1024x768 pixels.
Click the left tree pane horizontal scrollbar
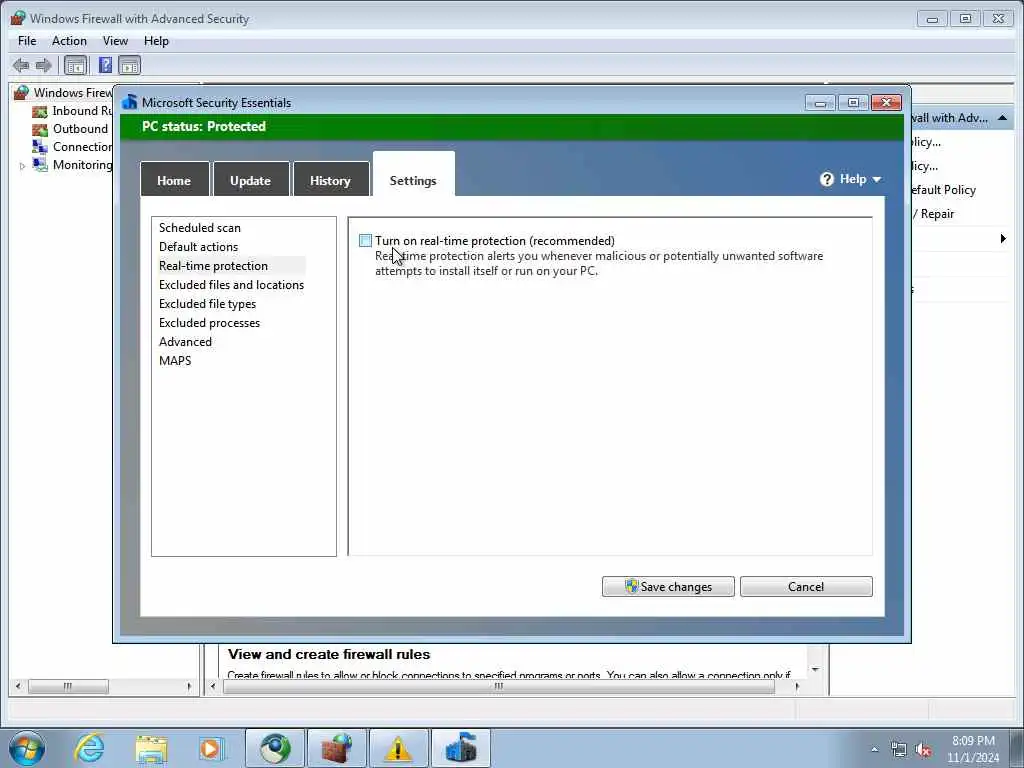68,686
